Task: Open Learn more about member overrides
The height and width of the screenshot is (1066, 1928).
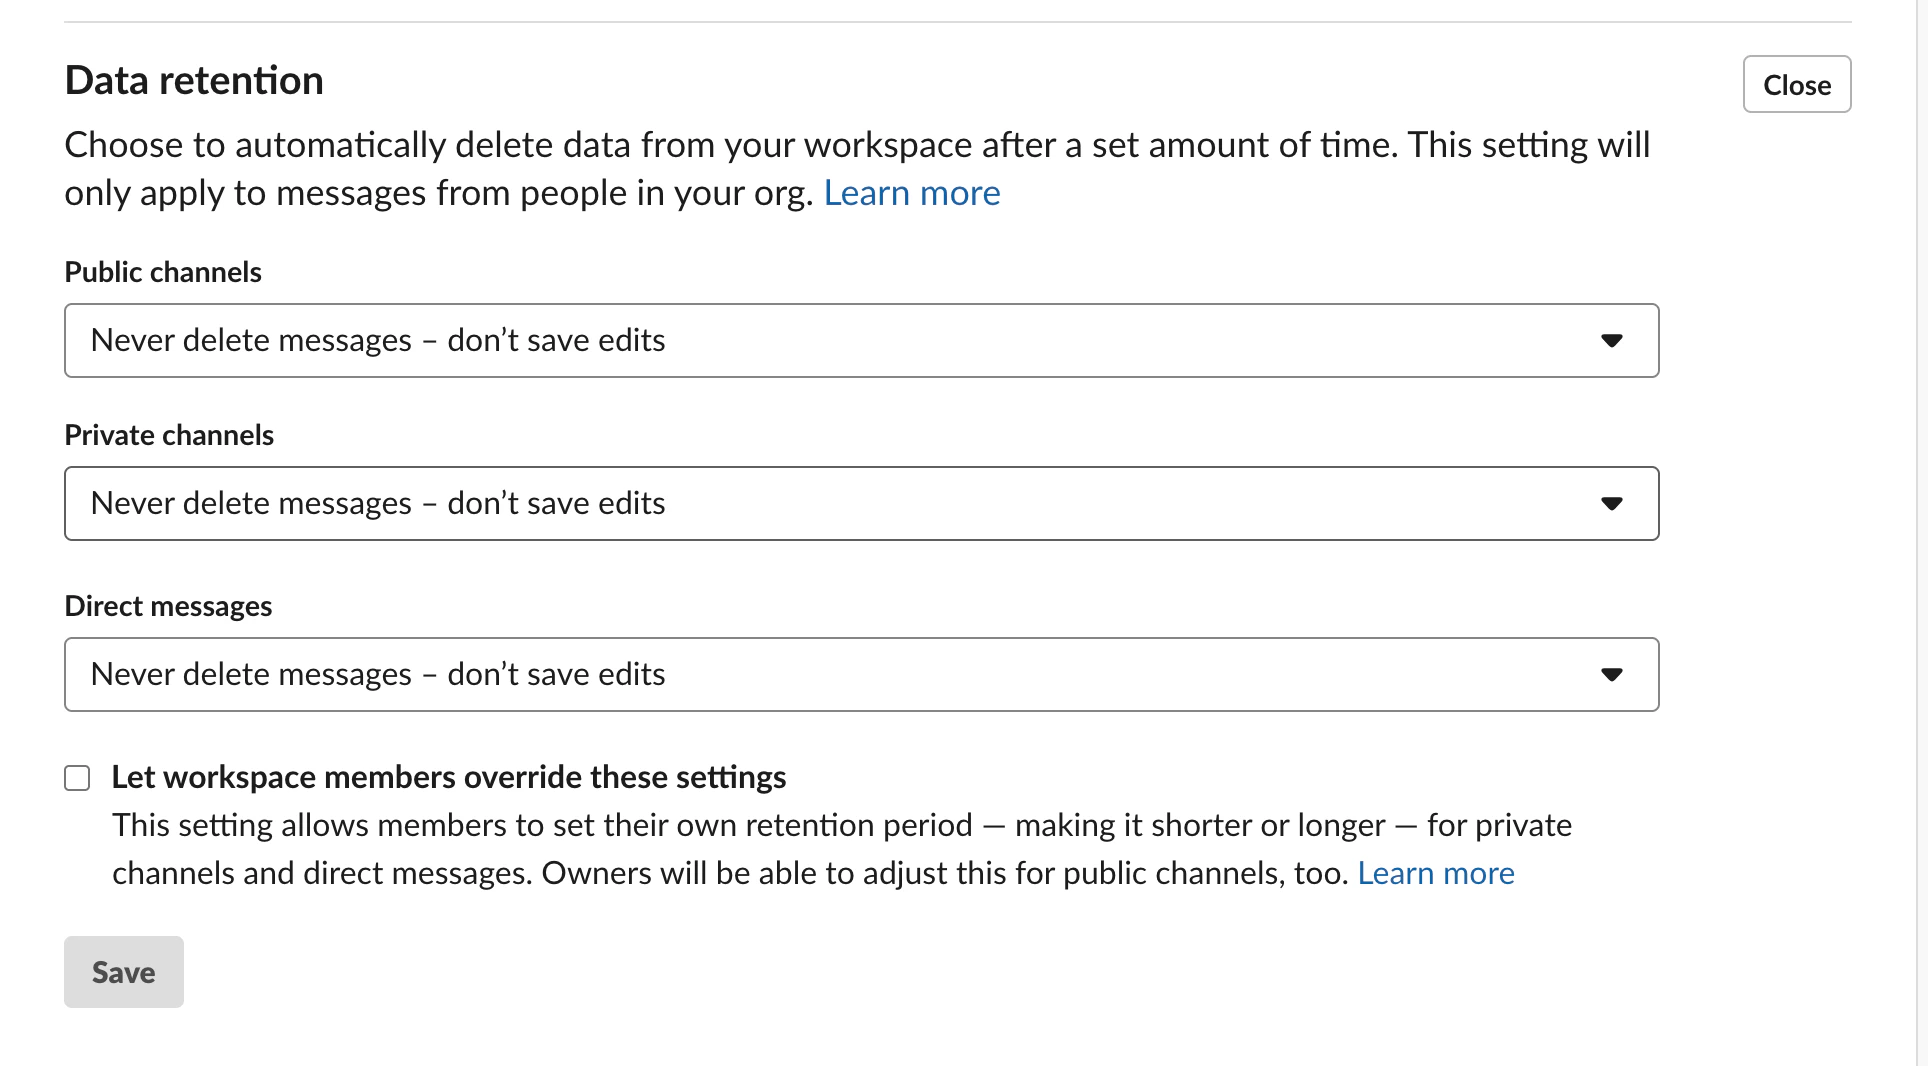Action: pos(1436,872)
